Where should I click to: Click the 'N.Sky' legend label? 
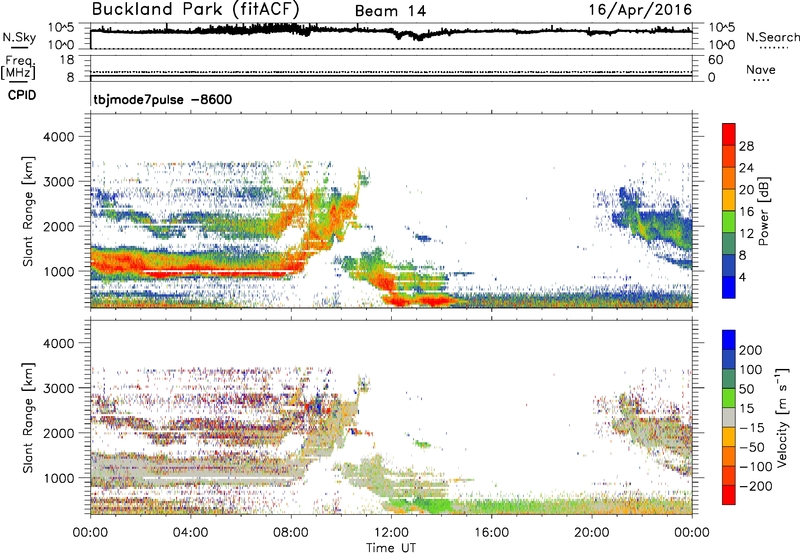[x=19, y=37]
